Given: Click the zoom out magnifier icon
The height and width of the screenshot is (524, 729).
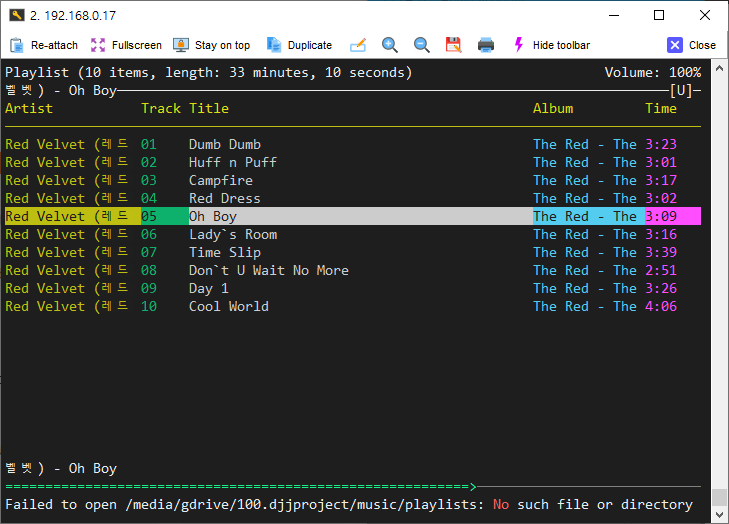Looking at the screenshot, I should (x=422, y=45).
